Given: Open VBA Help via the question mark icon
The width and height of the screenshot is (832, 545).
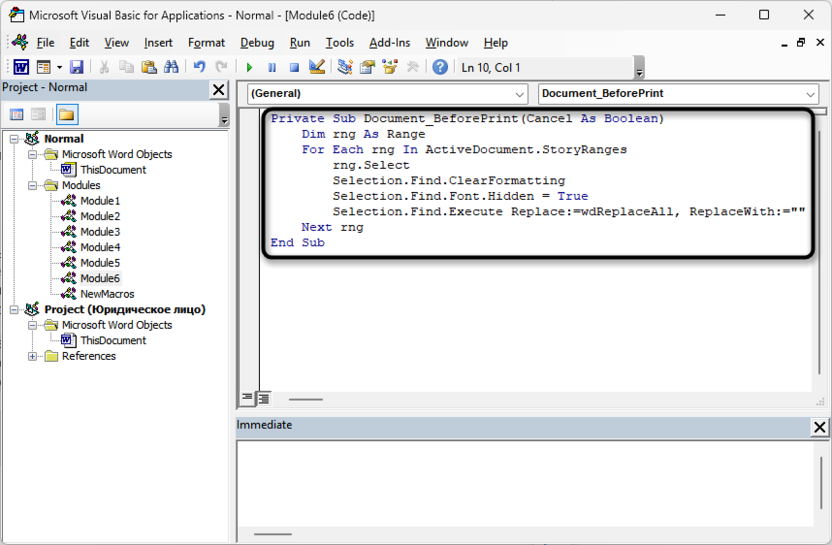Looking at the screenshot, I should point(439,67).
